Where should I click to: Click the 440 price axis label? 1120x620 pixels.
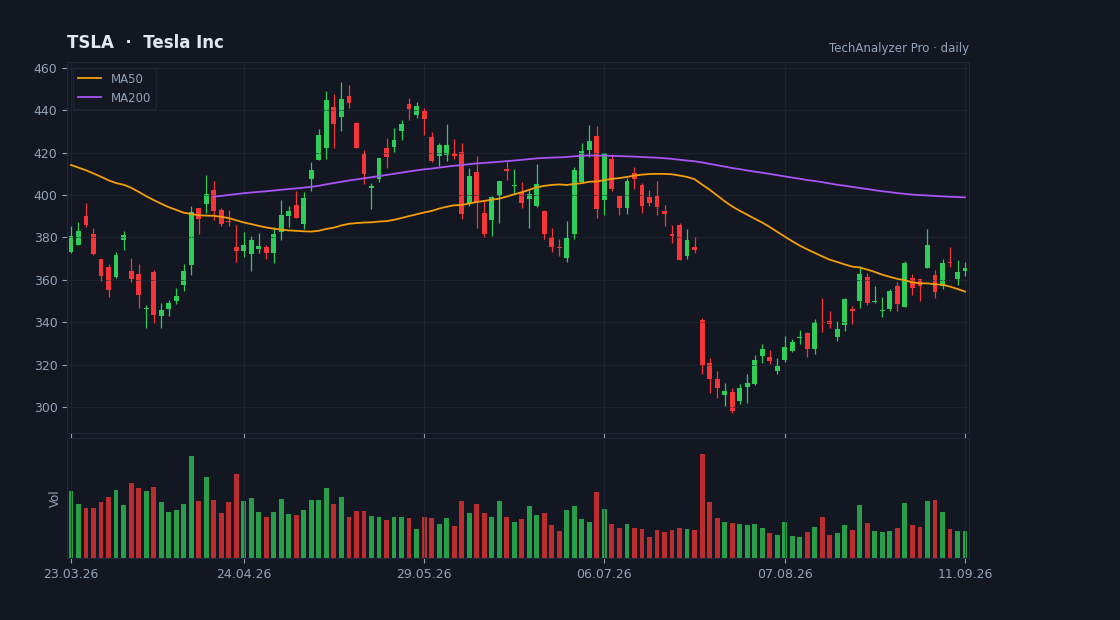(x=45, y=111)
